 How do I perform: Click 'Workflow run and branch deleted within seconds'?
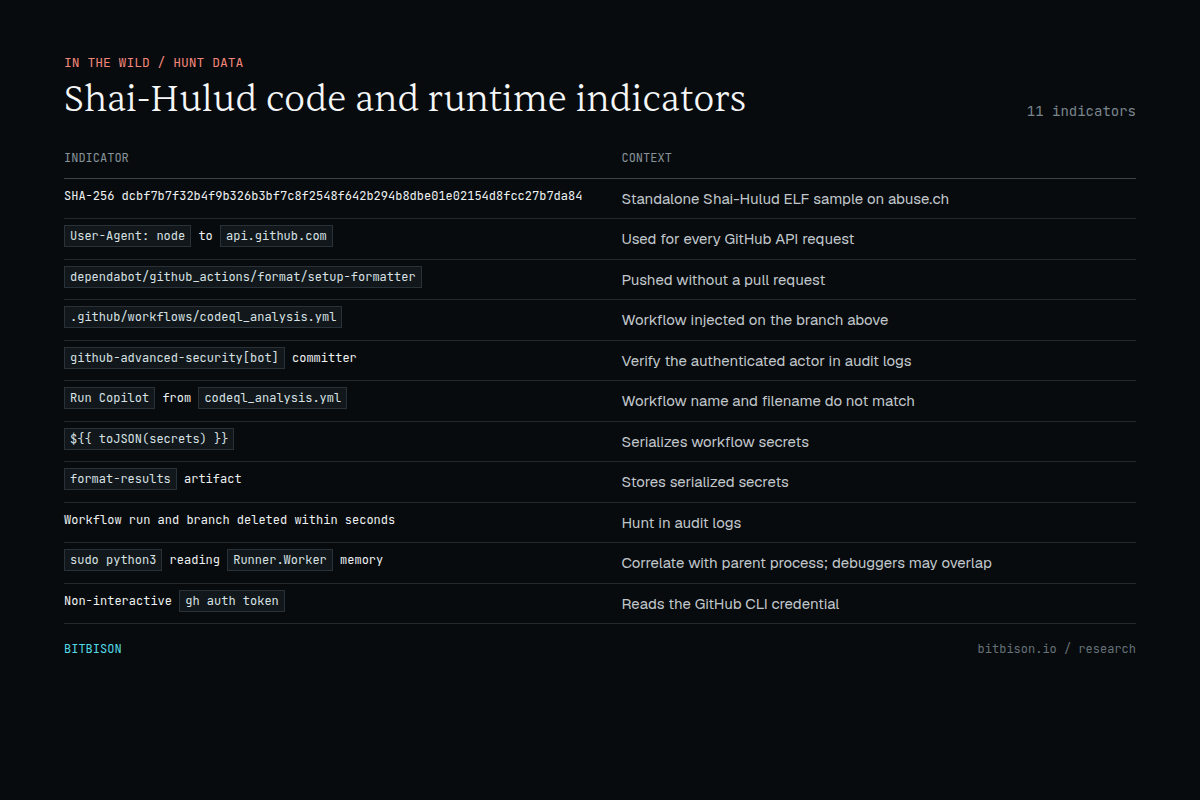229,520
